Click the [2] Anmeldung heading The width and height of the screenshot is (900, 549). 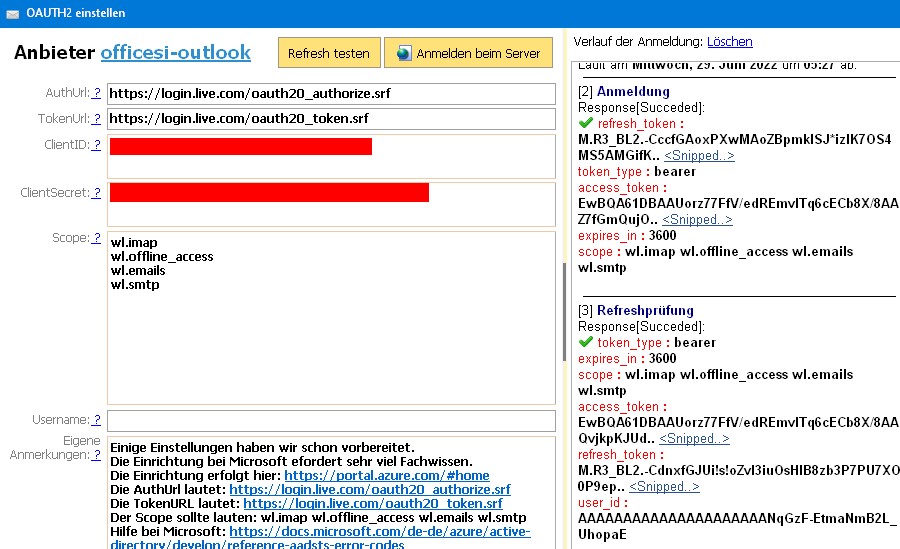623,91
